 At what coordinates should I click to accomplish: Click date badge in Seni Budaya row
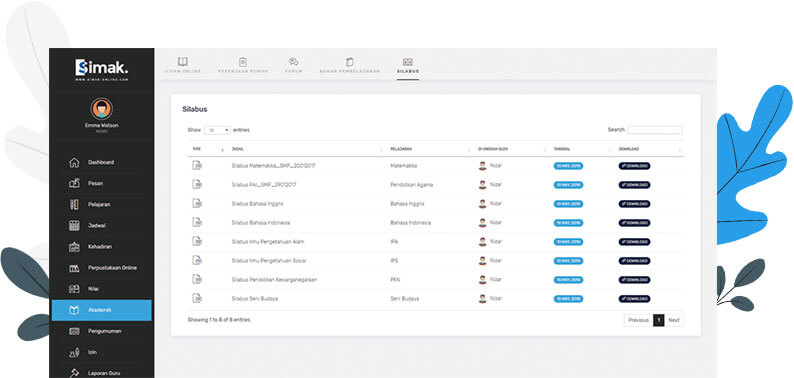point(568,299)
